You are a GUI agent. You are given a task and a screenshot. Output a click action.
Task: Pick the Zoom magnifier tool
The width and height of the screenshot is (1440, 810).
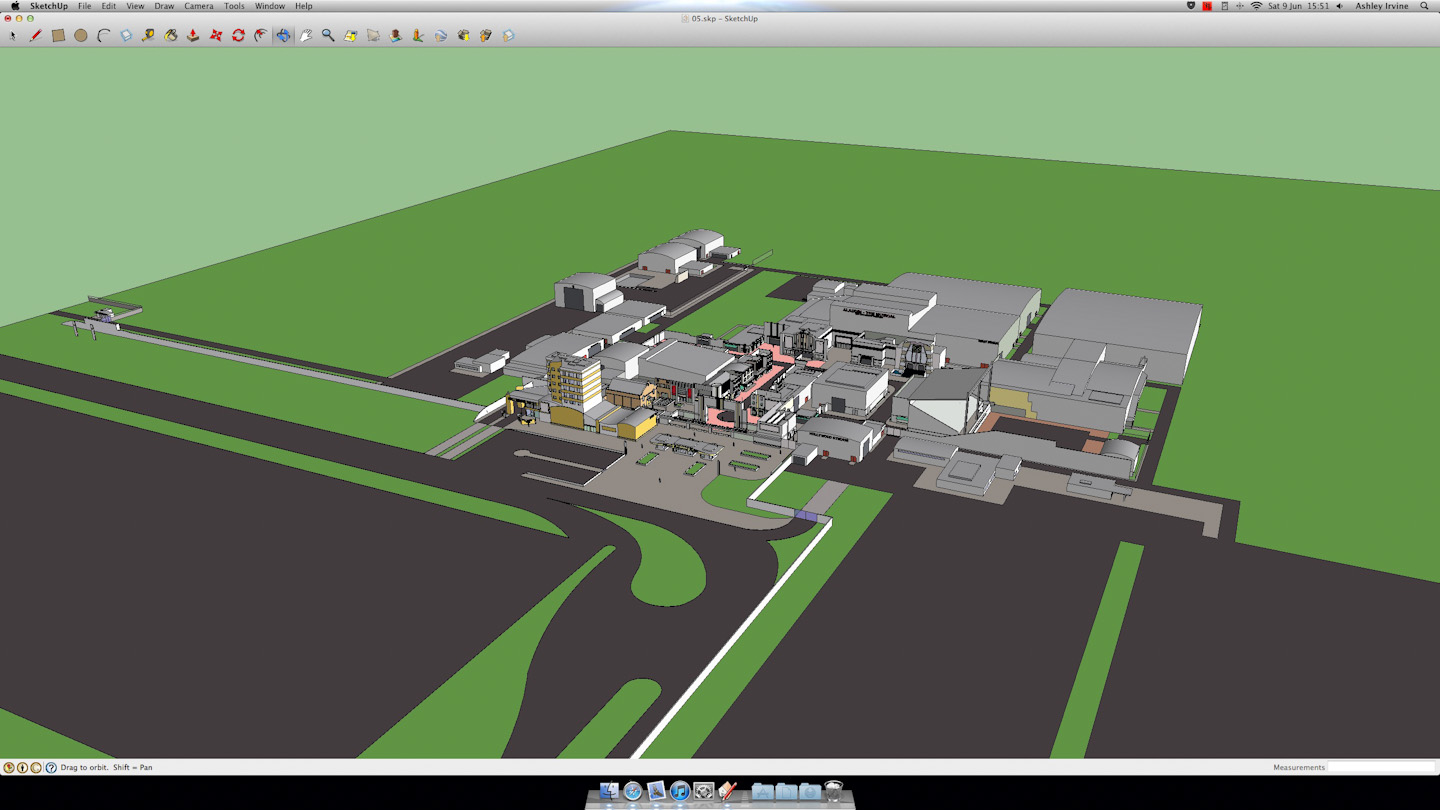pos(328,35)
